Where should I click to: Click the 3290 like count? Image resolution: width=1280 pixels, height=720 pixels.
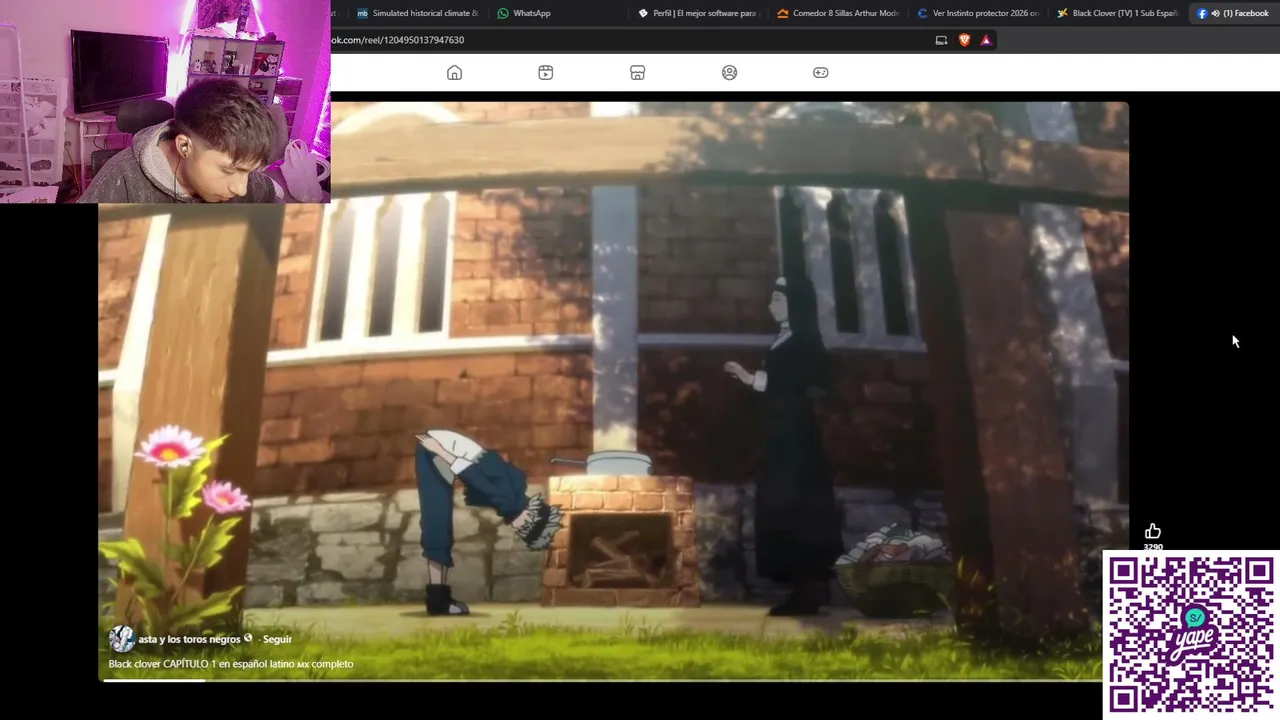pos(1153,547)
